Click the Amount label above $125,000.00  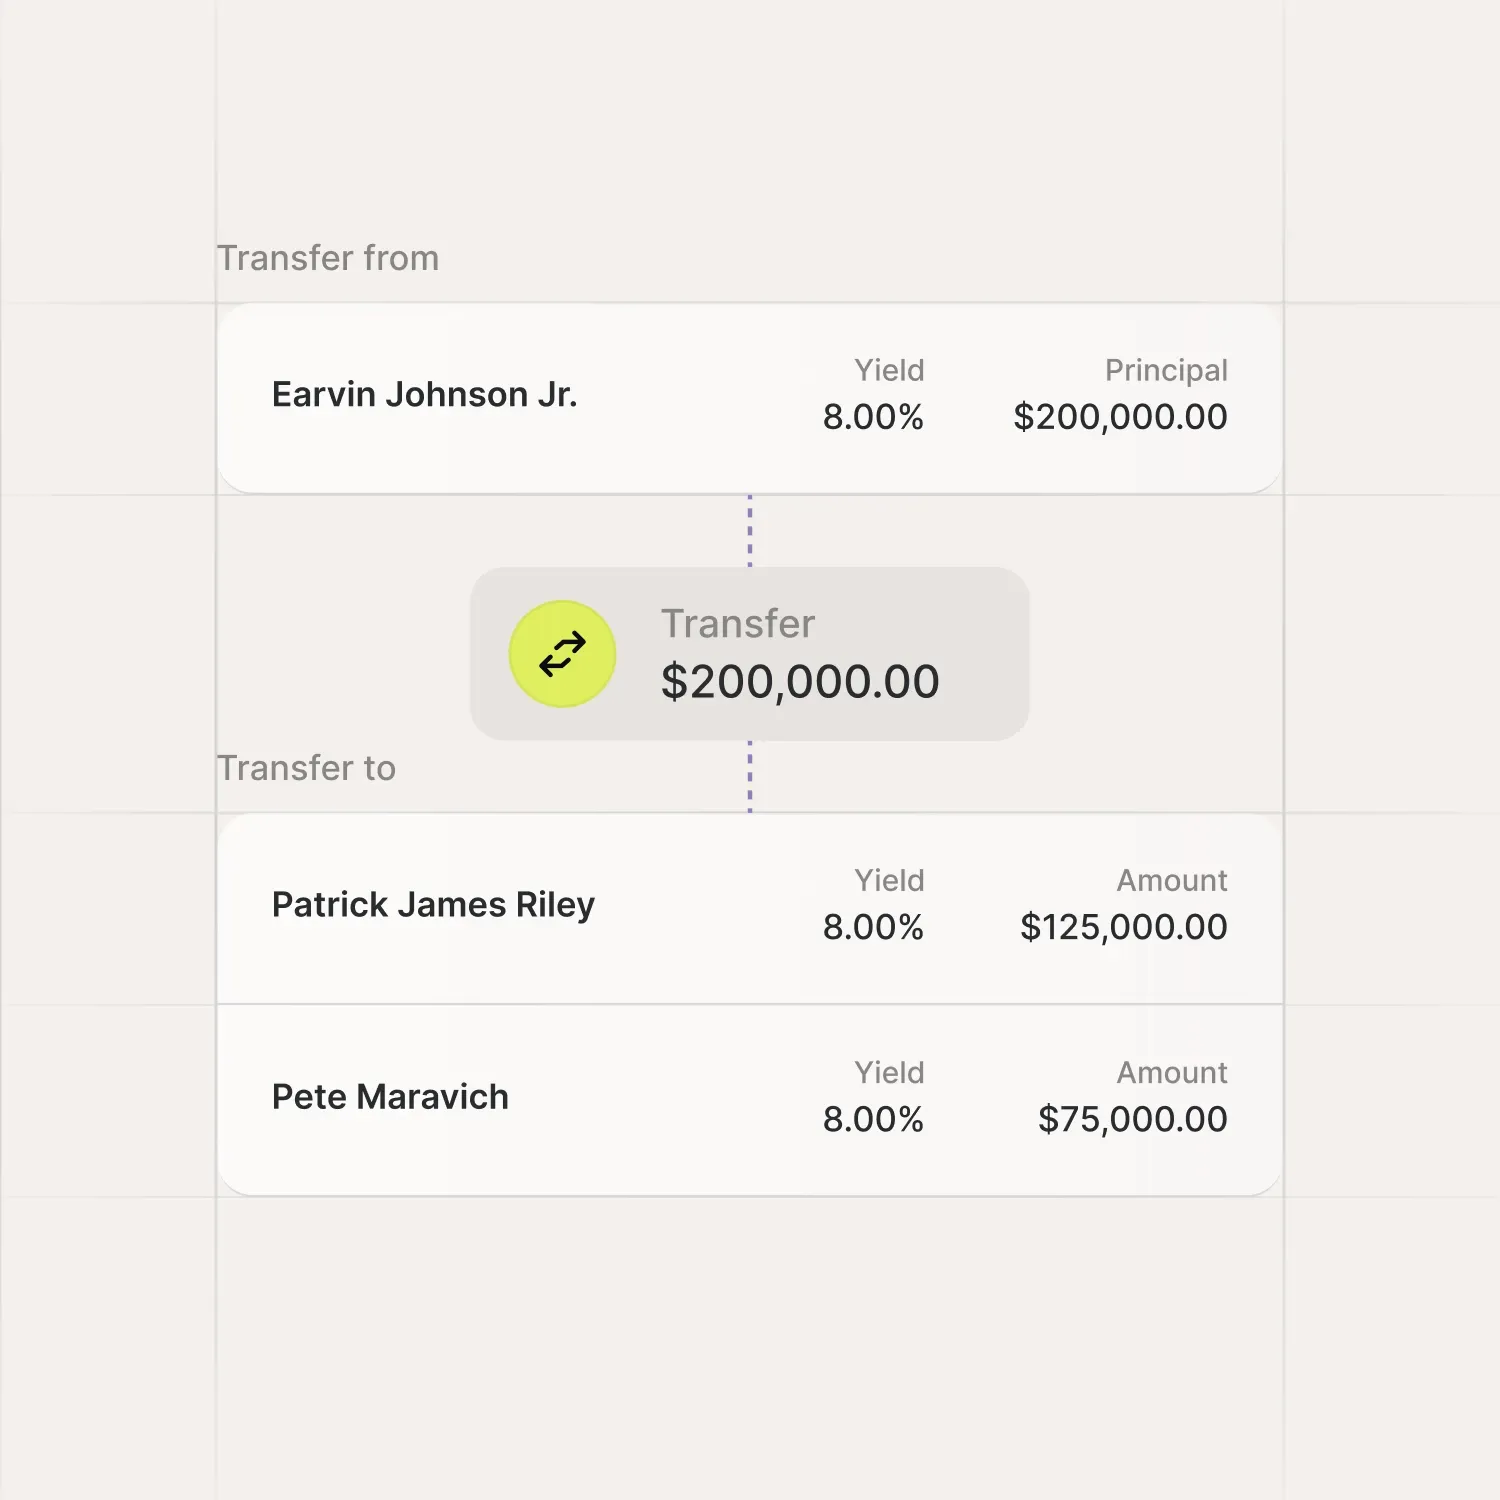1172,880
